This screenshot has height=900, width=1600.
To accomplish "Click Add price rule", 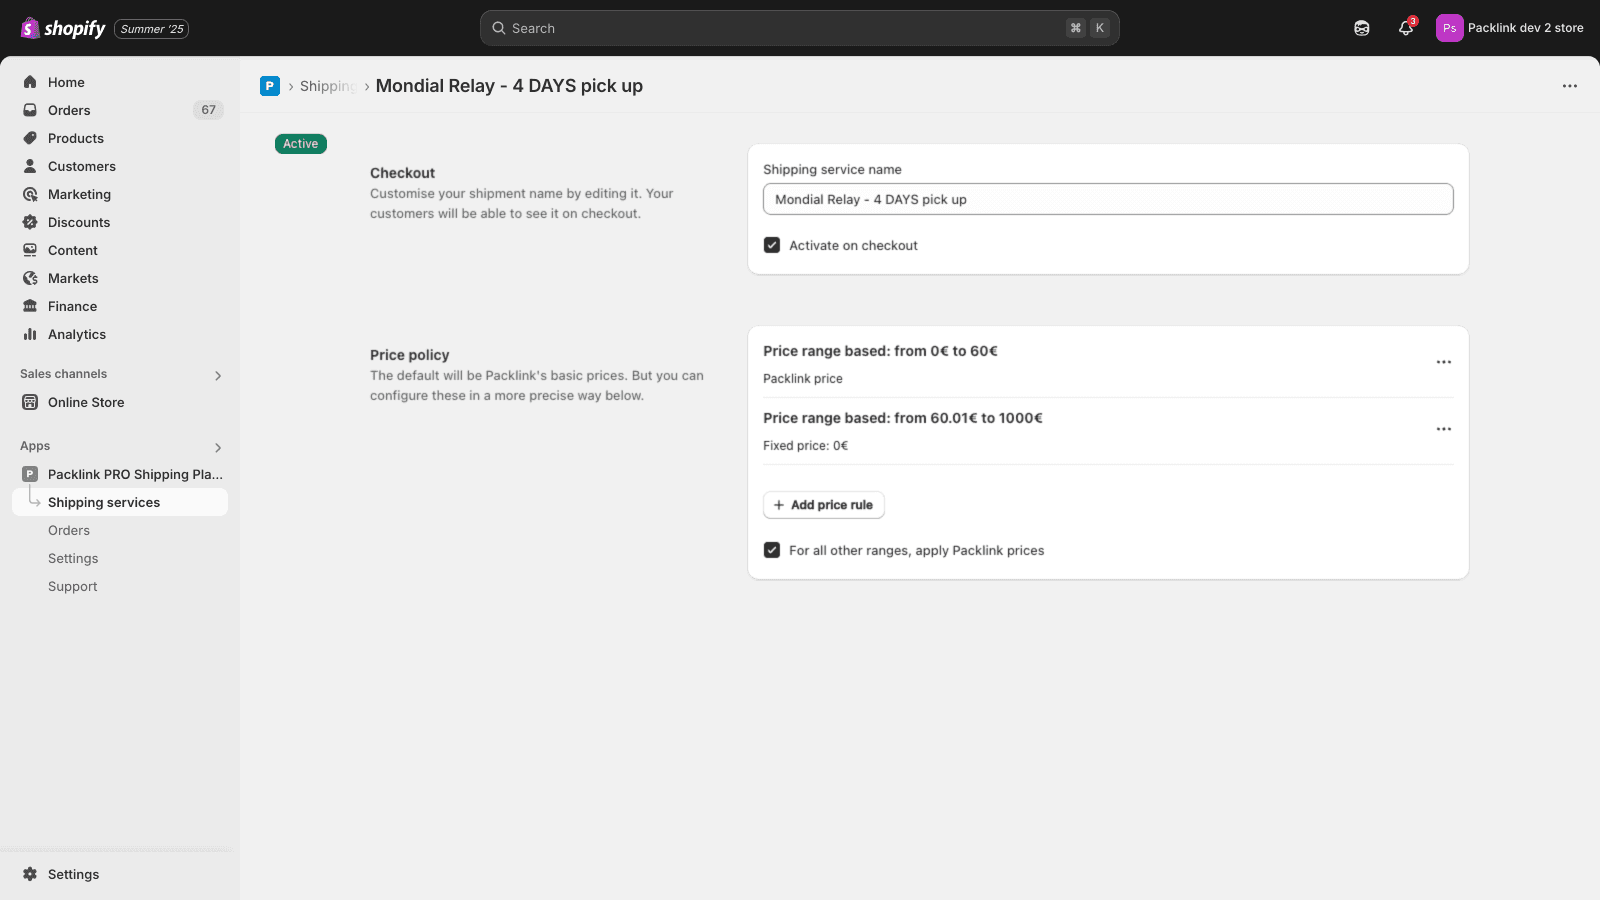I will pyautogui.click(x=823, y=505).
